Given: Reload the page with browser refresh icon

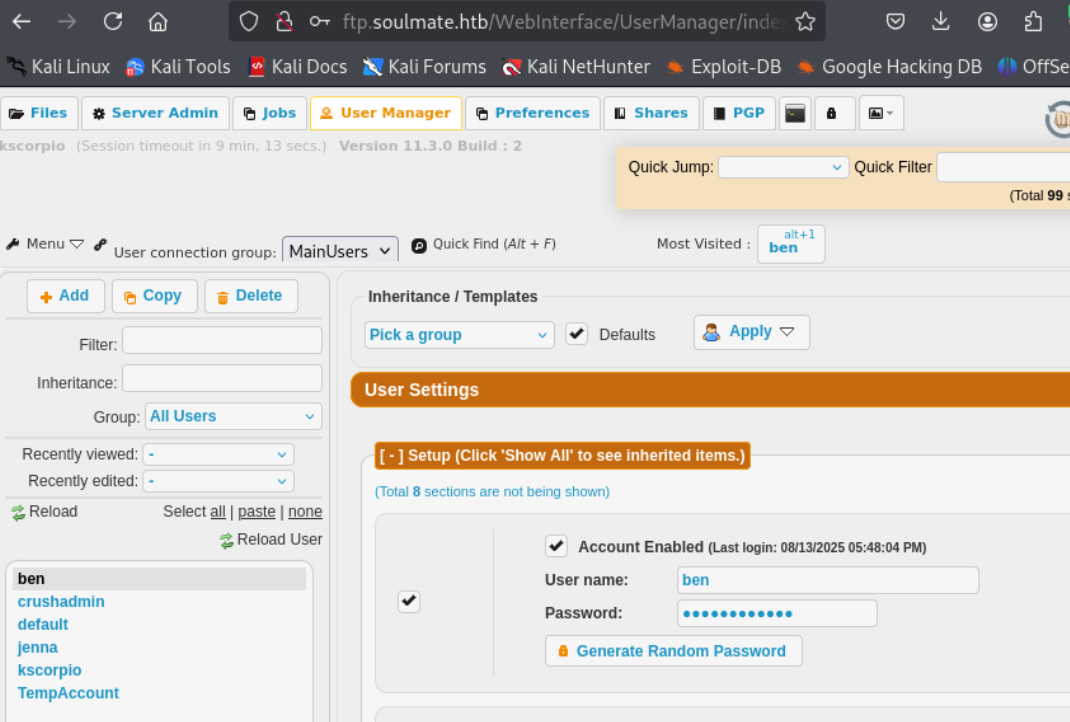Looking at the screenshot, I should 113,21.
